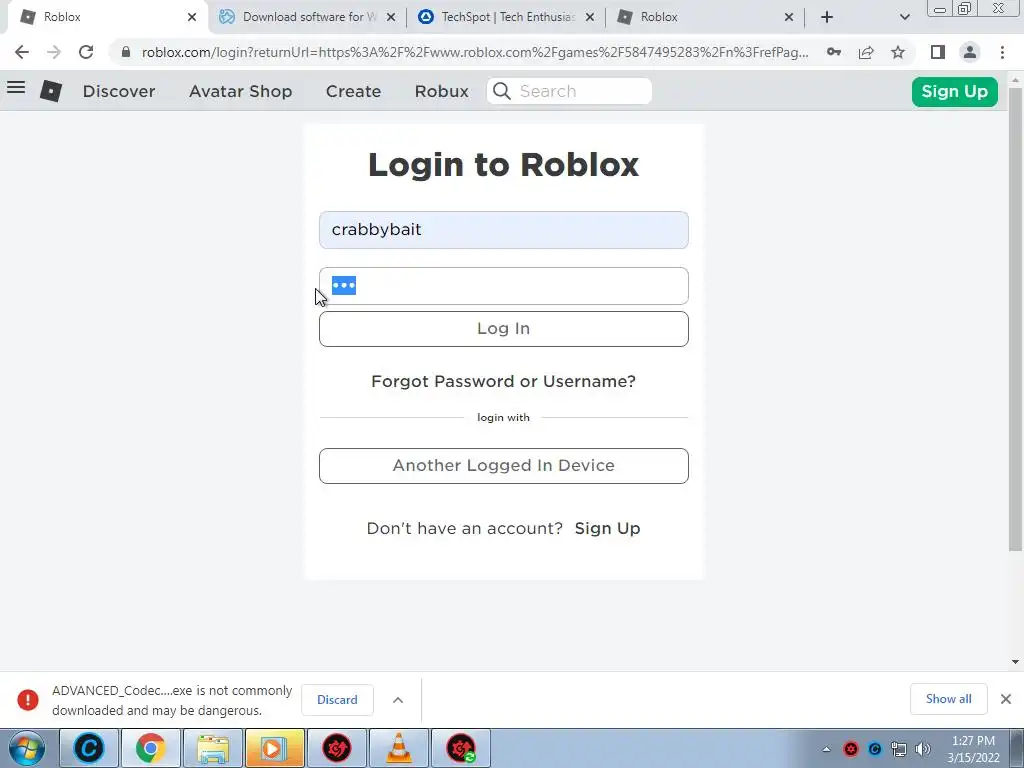1024x768 pixels.
Task: Open the Avatar Shop menu item
Action: [x=240, y=91]
